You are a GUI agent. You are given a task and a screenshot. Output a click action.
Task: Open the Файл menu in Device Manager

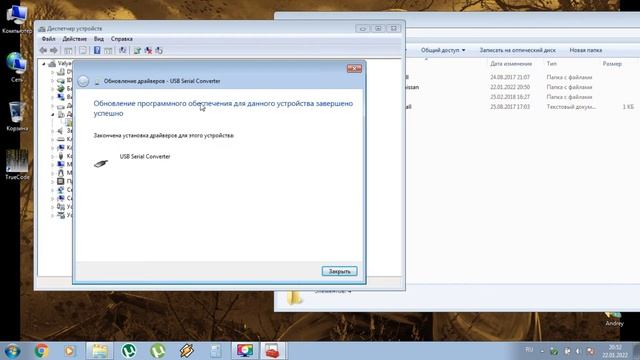tap(49, 39)
